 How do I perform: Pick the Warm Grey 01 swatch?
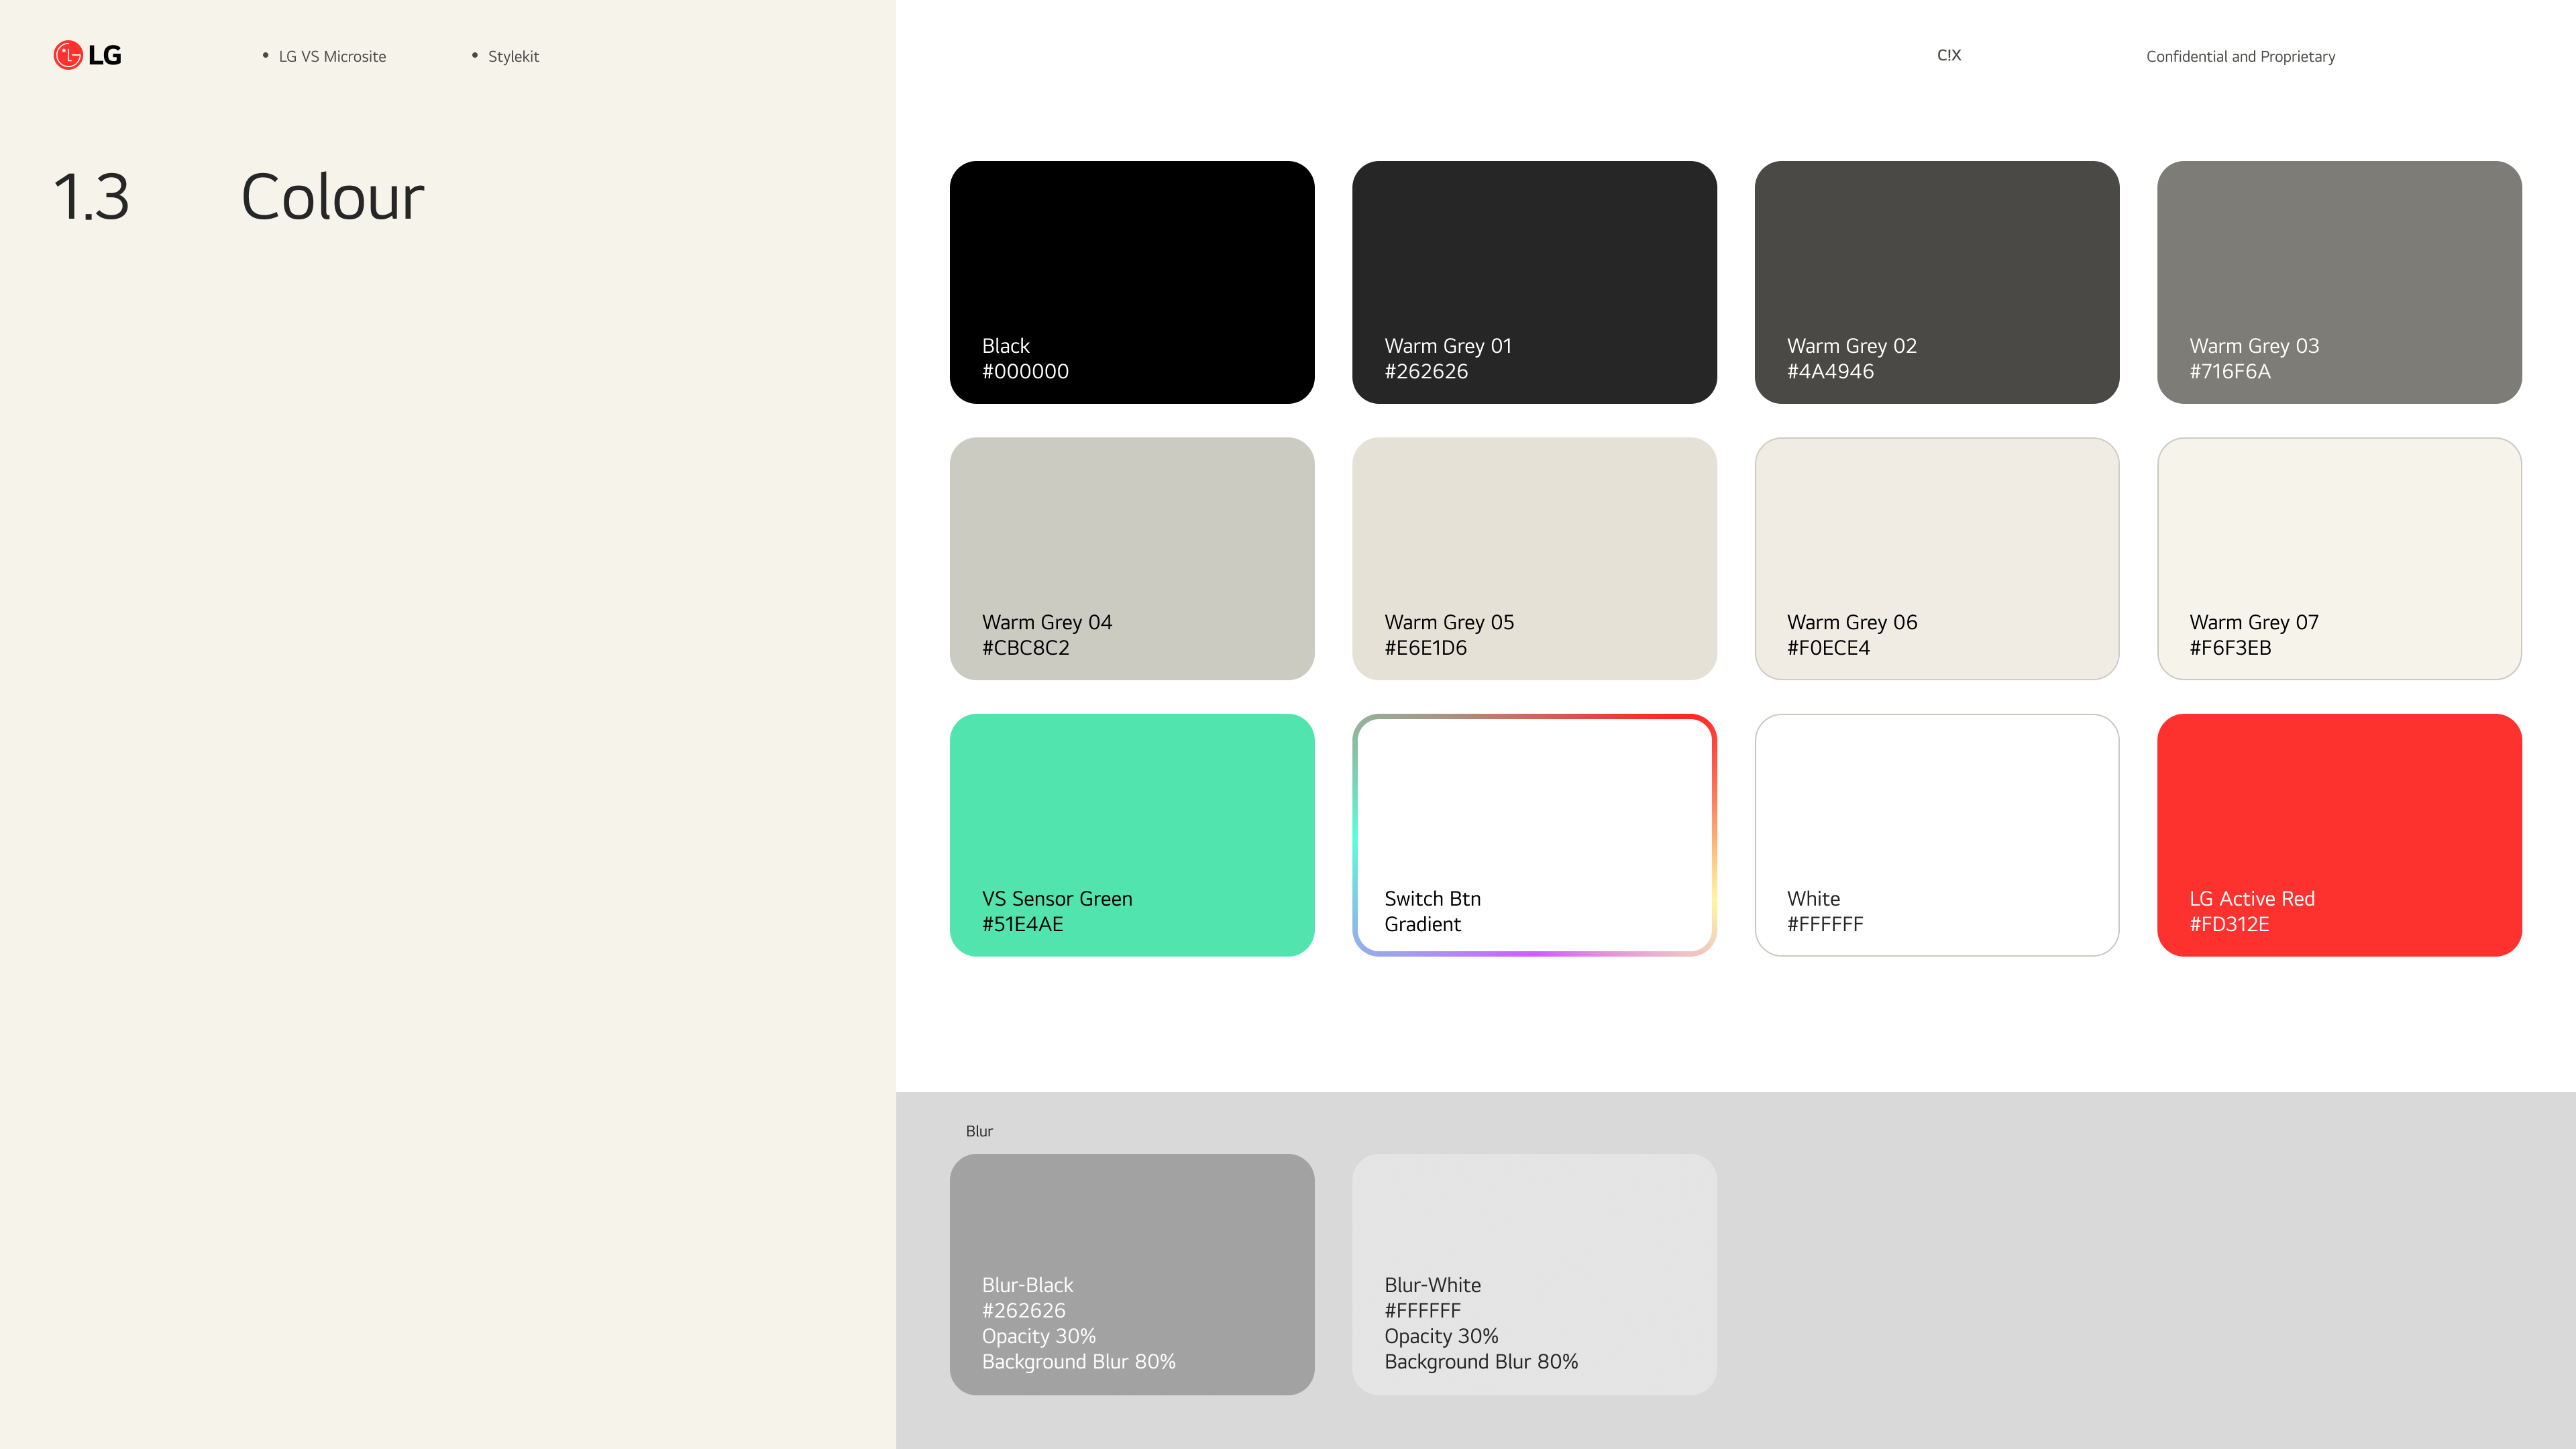point(1534,282)
